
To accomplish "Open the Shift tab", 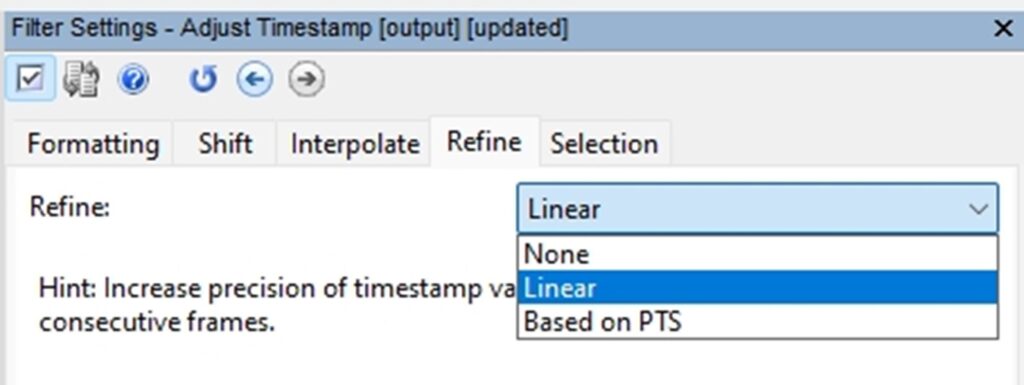I will 225,144.
